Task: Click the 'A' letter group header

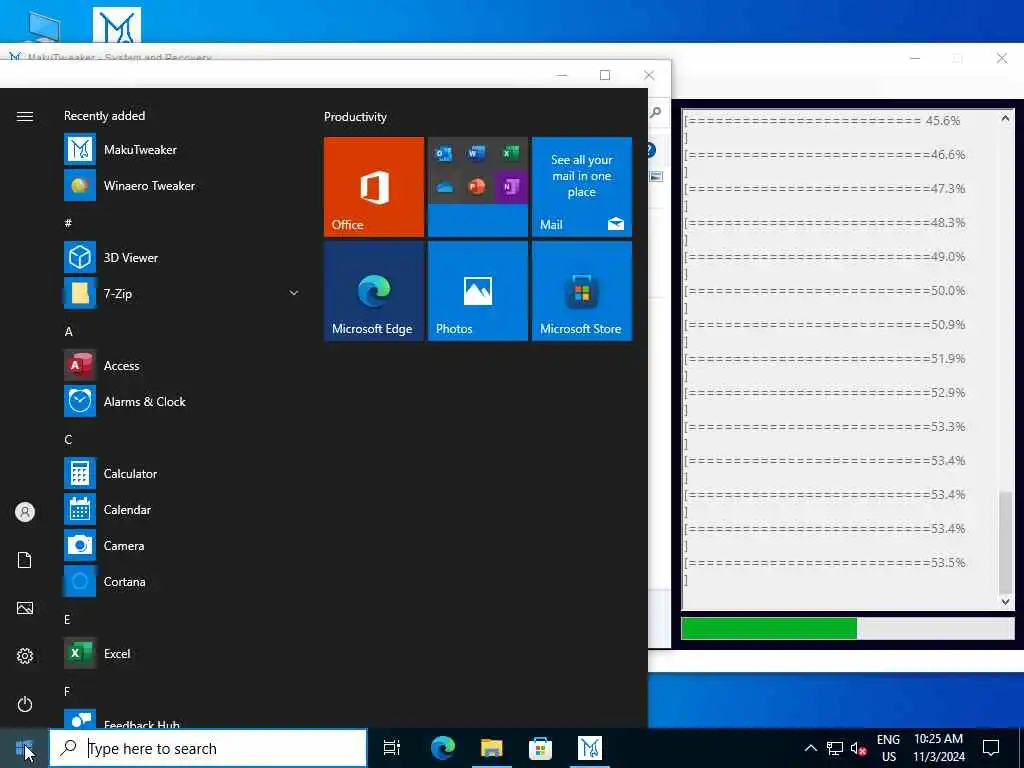Action: click(69, 332)
